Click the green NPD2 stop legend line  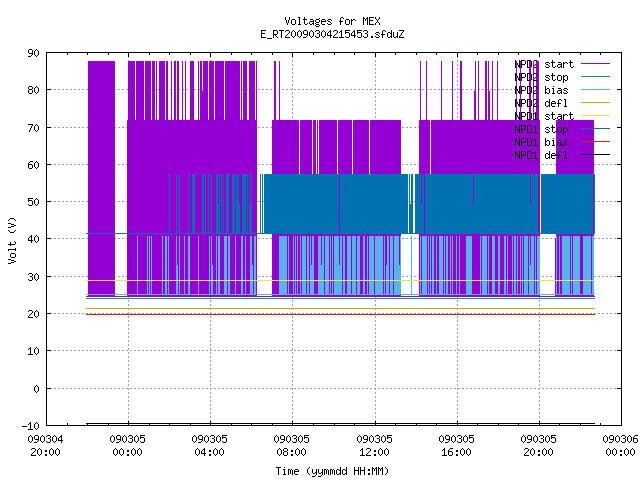point(595,76)
